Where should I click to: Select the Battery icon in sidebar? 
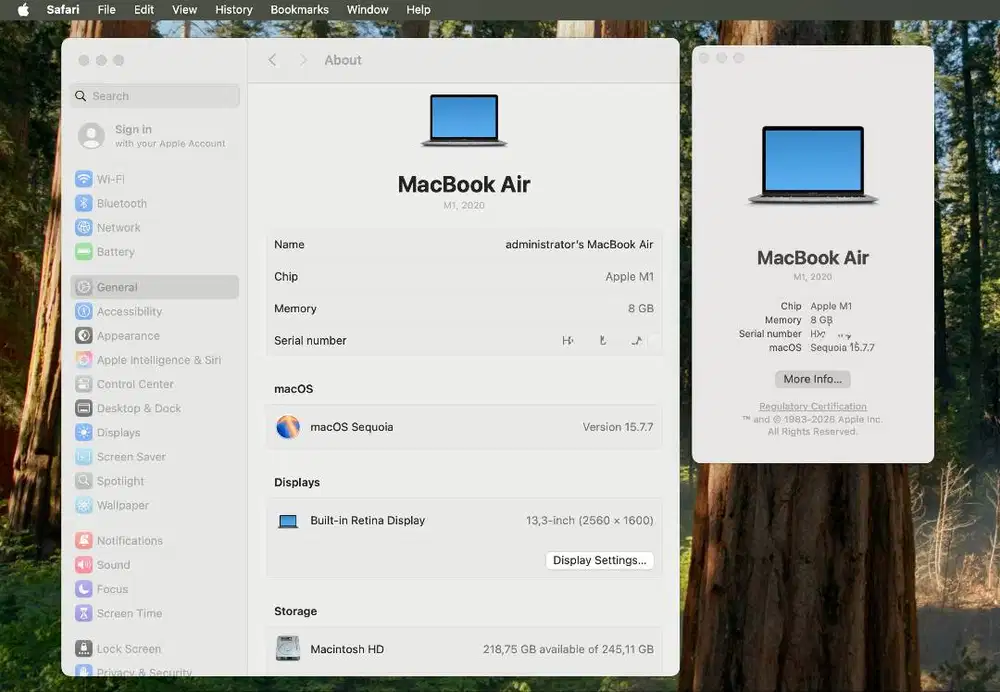pos(84,252)
